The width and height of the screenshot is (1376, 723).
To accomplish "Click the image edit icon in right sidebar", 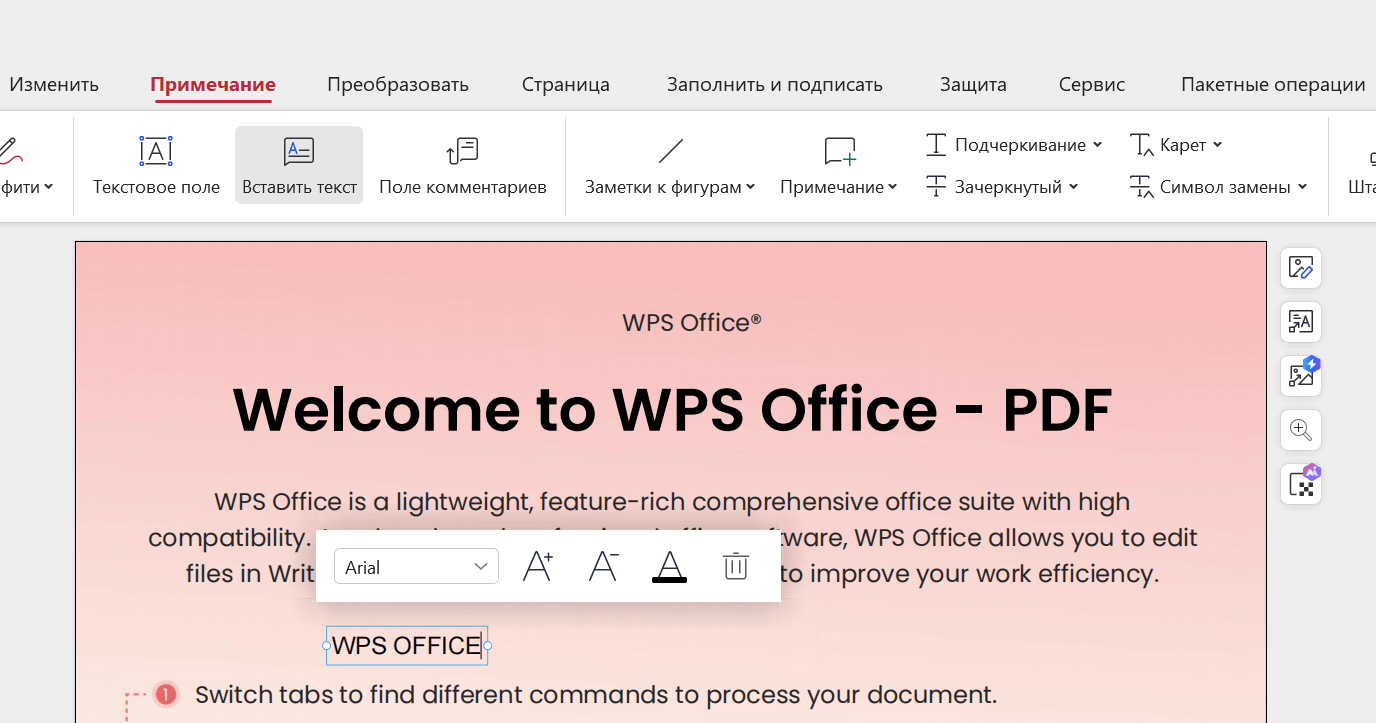I will [x=1300, y=267].
